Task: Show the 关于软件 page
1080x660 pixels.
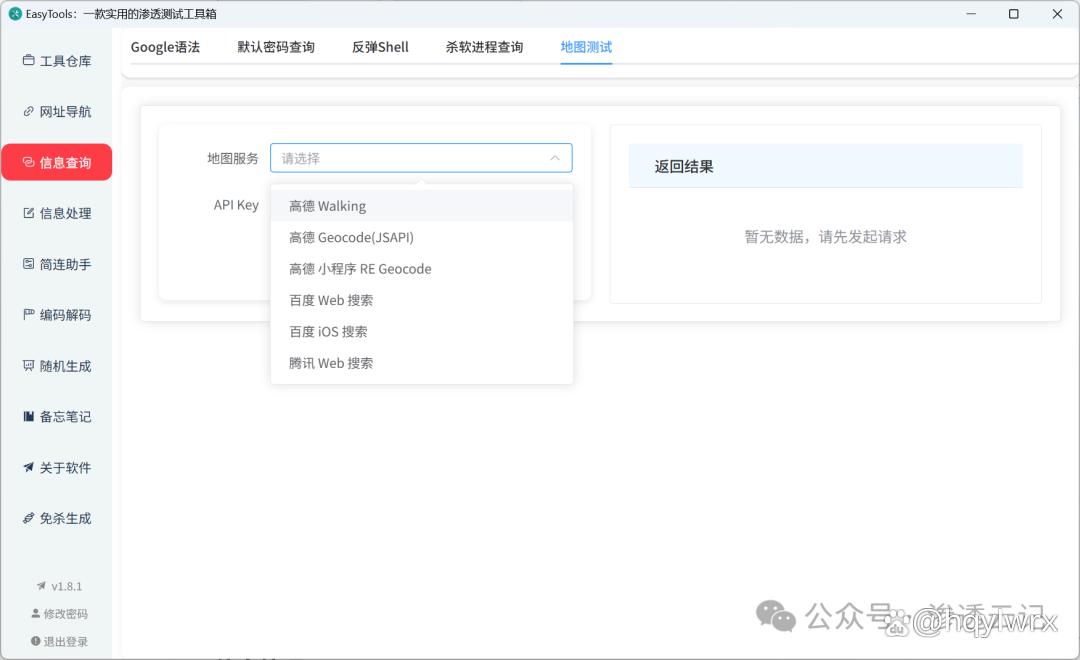Action: click(56, 468)
